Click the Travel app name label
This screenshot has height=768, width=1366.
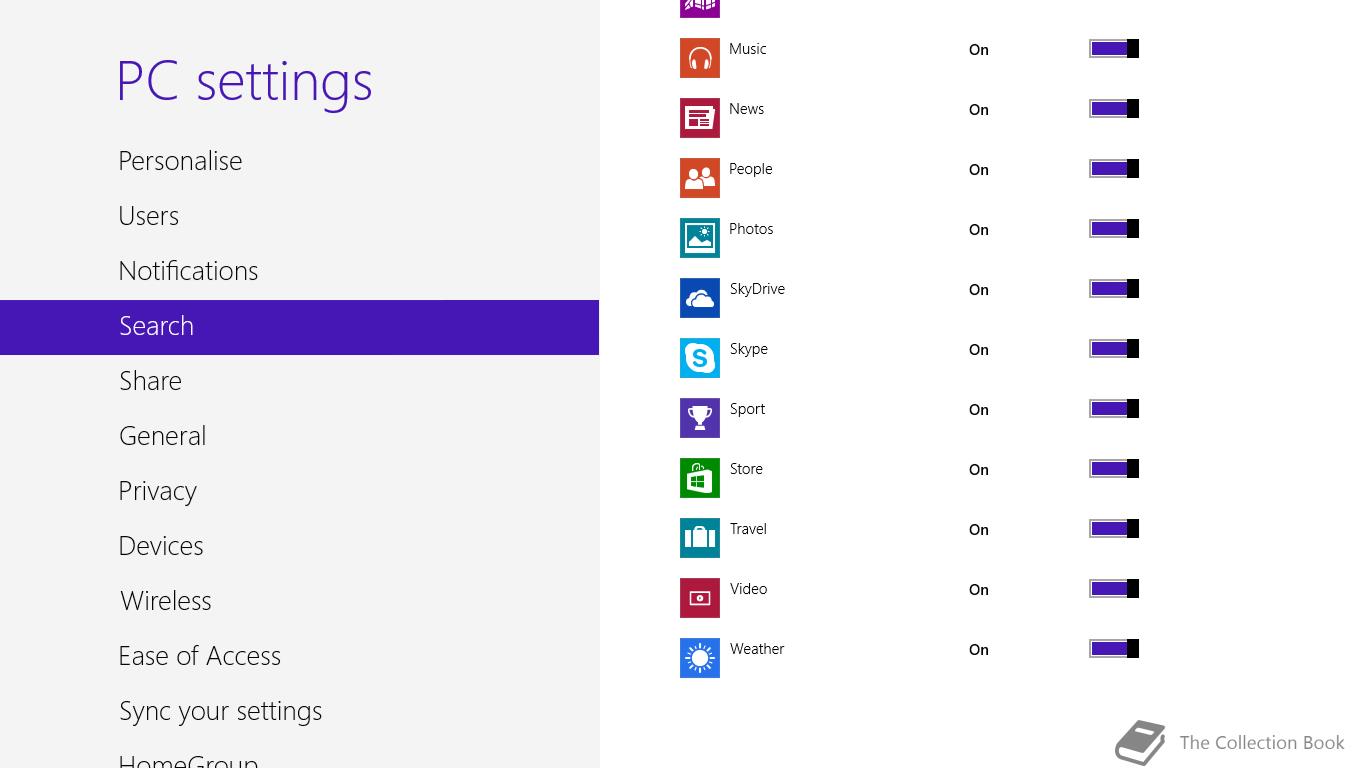click(x=748, y=529)
